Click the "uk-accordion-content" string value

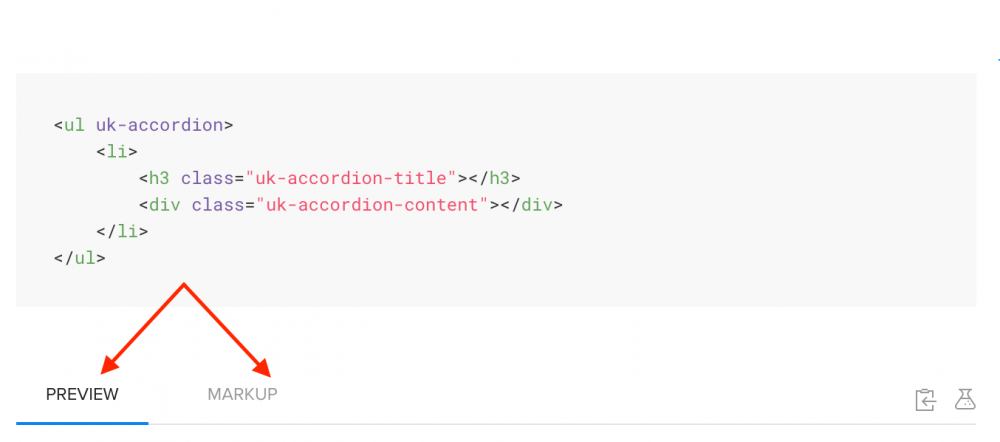click(371, 205)
